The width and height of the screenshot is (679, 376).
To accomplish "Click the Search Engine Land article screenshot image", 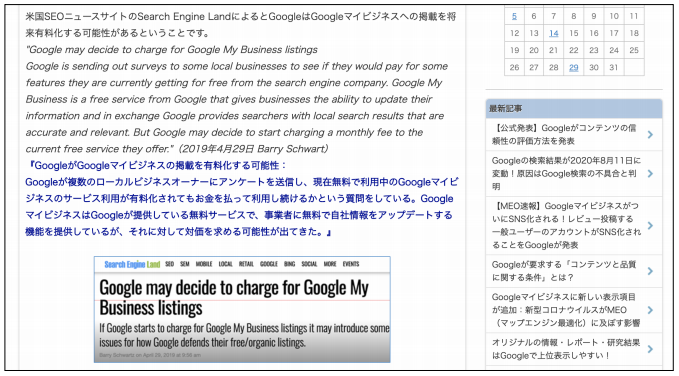I will tap(242, 309).
